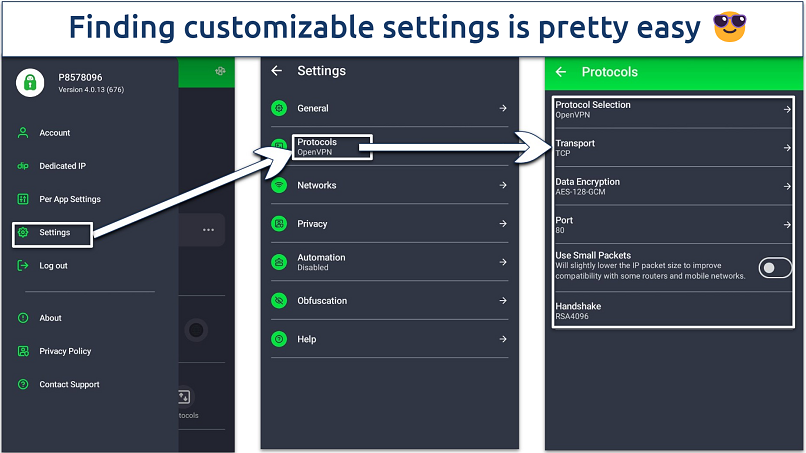Click Contact Support in the side menu
Screen dimensions: 806x453
(x=69, y=384)
